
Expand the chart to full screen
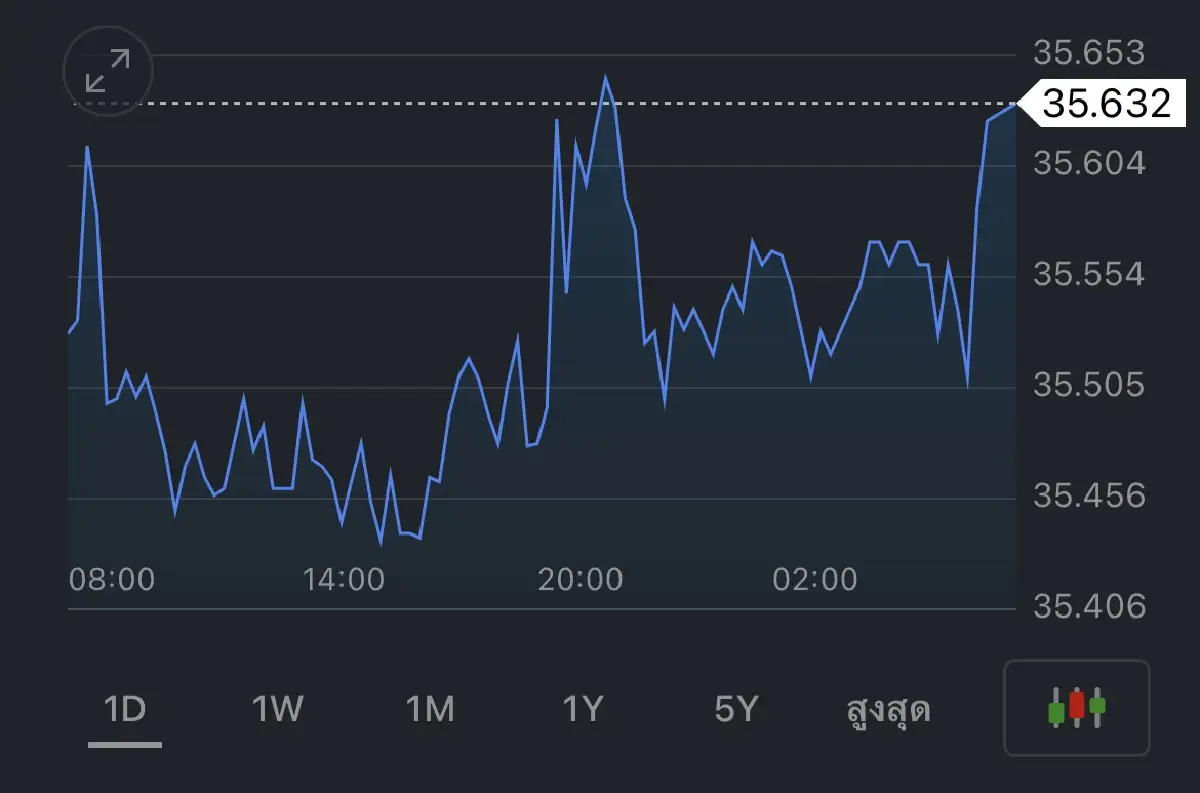(x=108, y=71)
